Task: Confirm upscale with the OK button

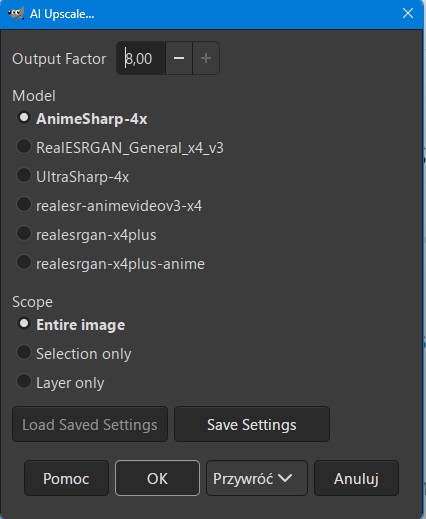Action: coord(157,478)
